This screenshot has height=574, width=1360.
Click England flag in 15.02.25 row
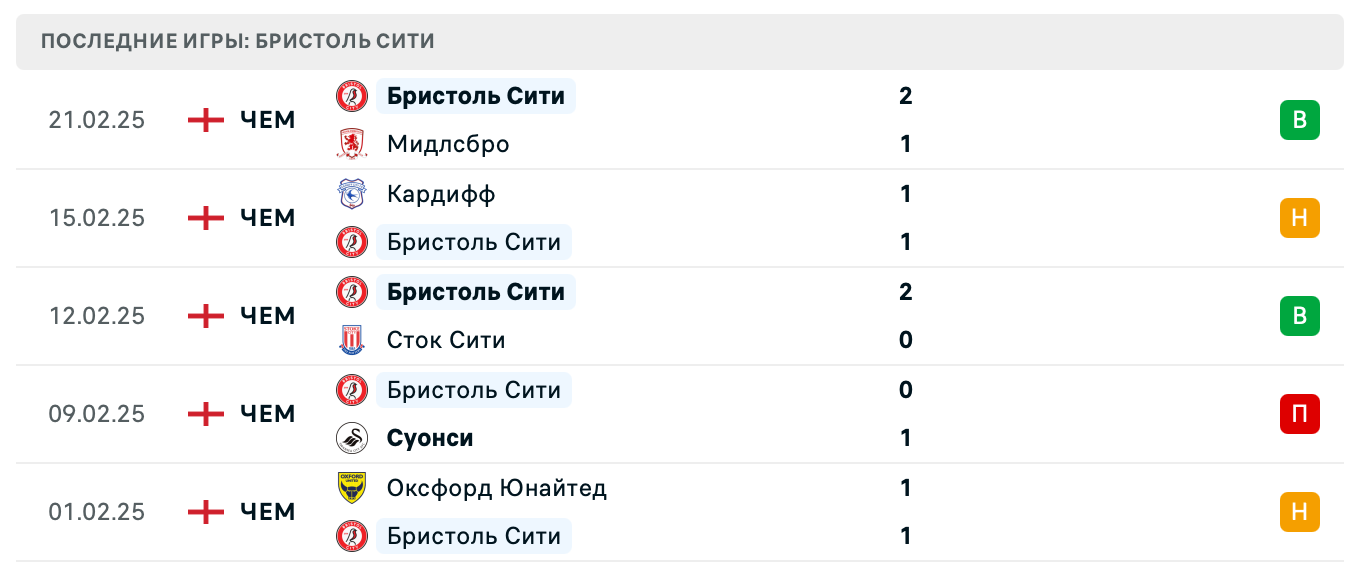(x=206, y=218)
